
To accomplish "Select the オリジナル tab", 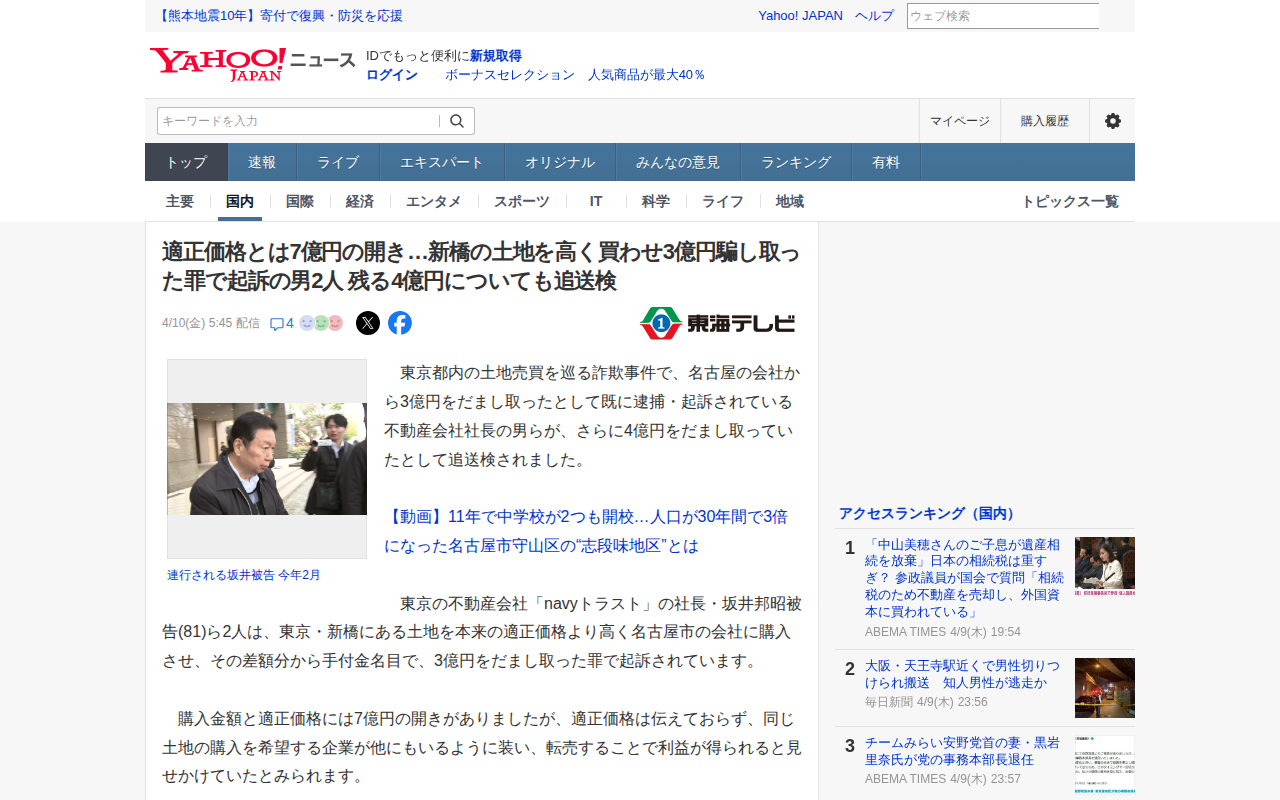I will tap(560, 162).
